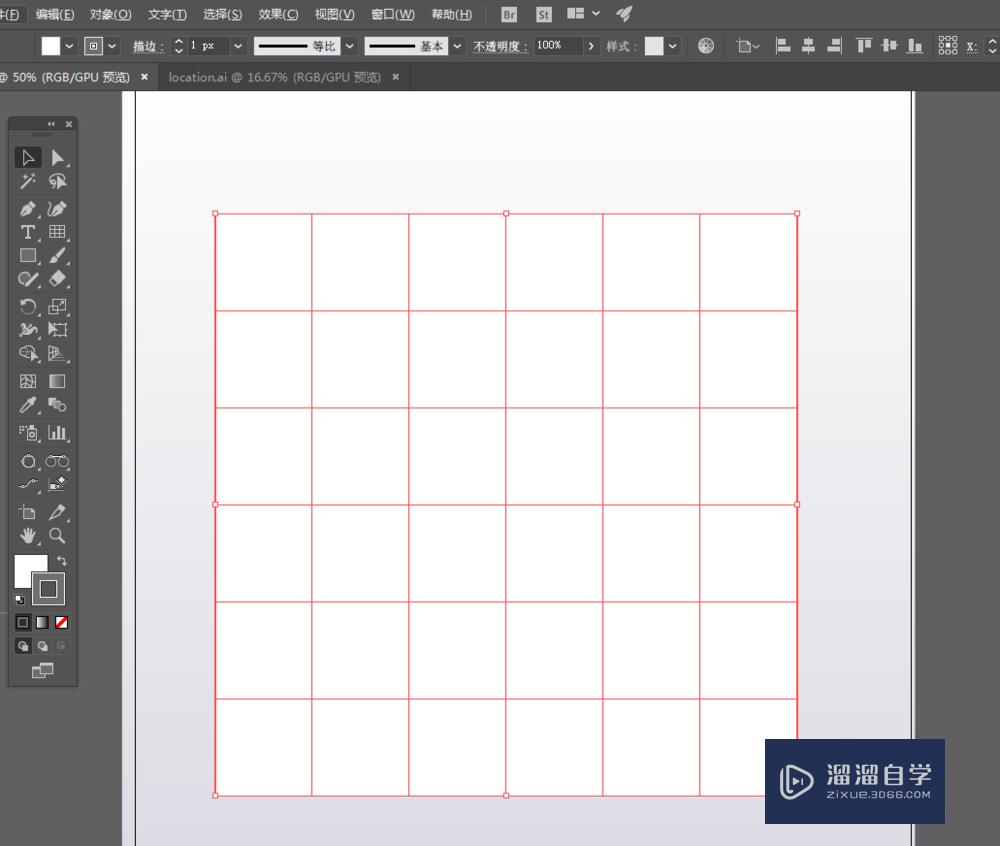Image resolution: width=1000 pixels, height=846 pixels.
Task: Activate the Zoom magnifier tool
Action: 57,536
